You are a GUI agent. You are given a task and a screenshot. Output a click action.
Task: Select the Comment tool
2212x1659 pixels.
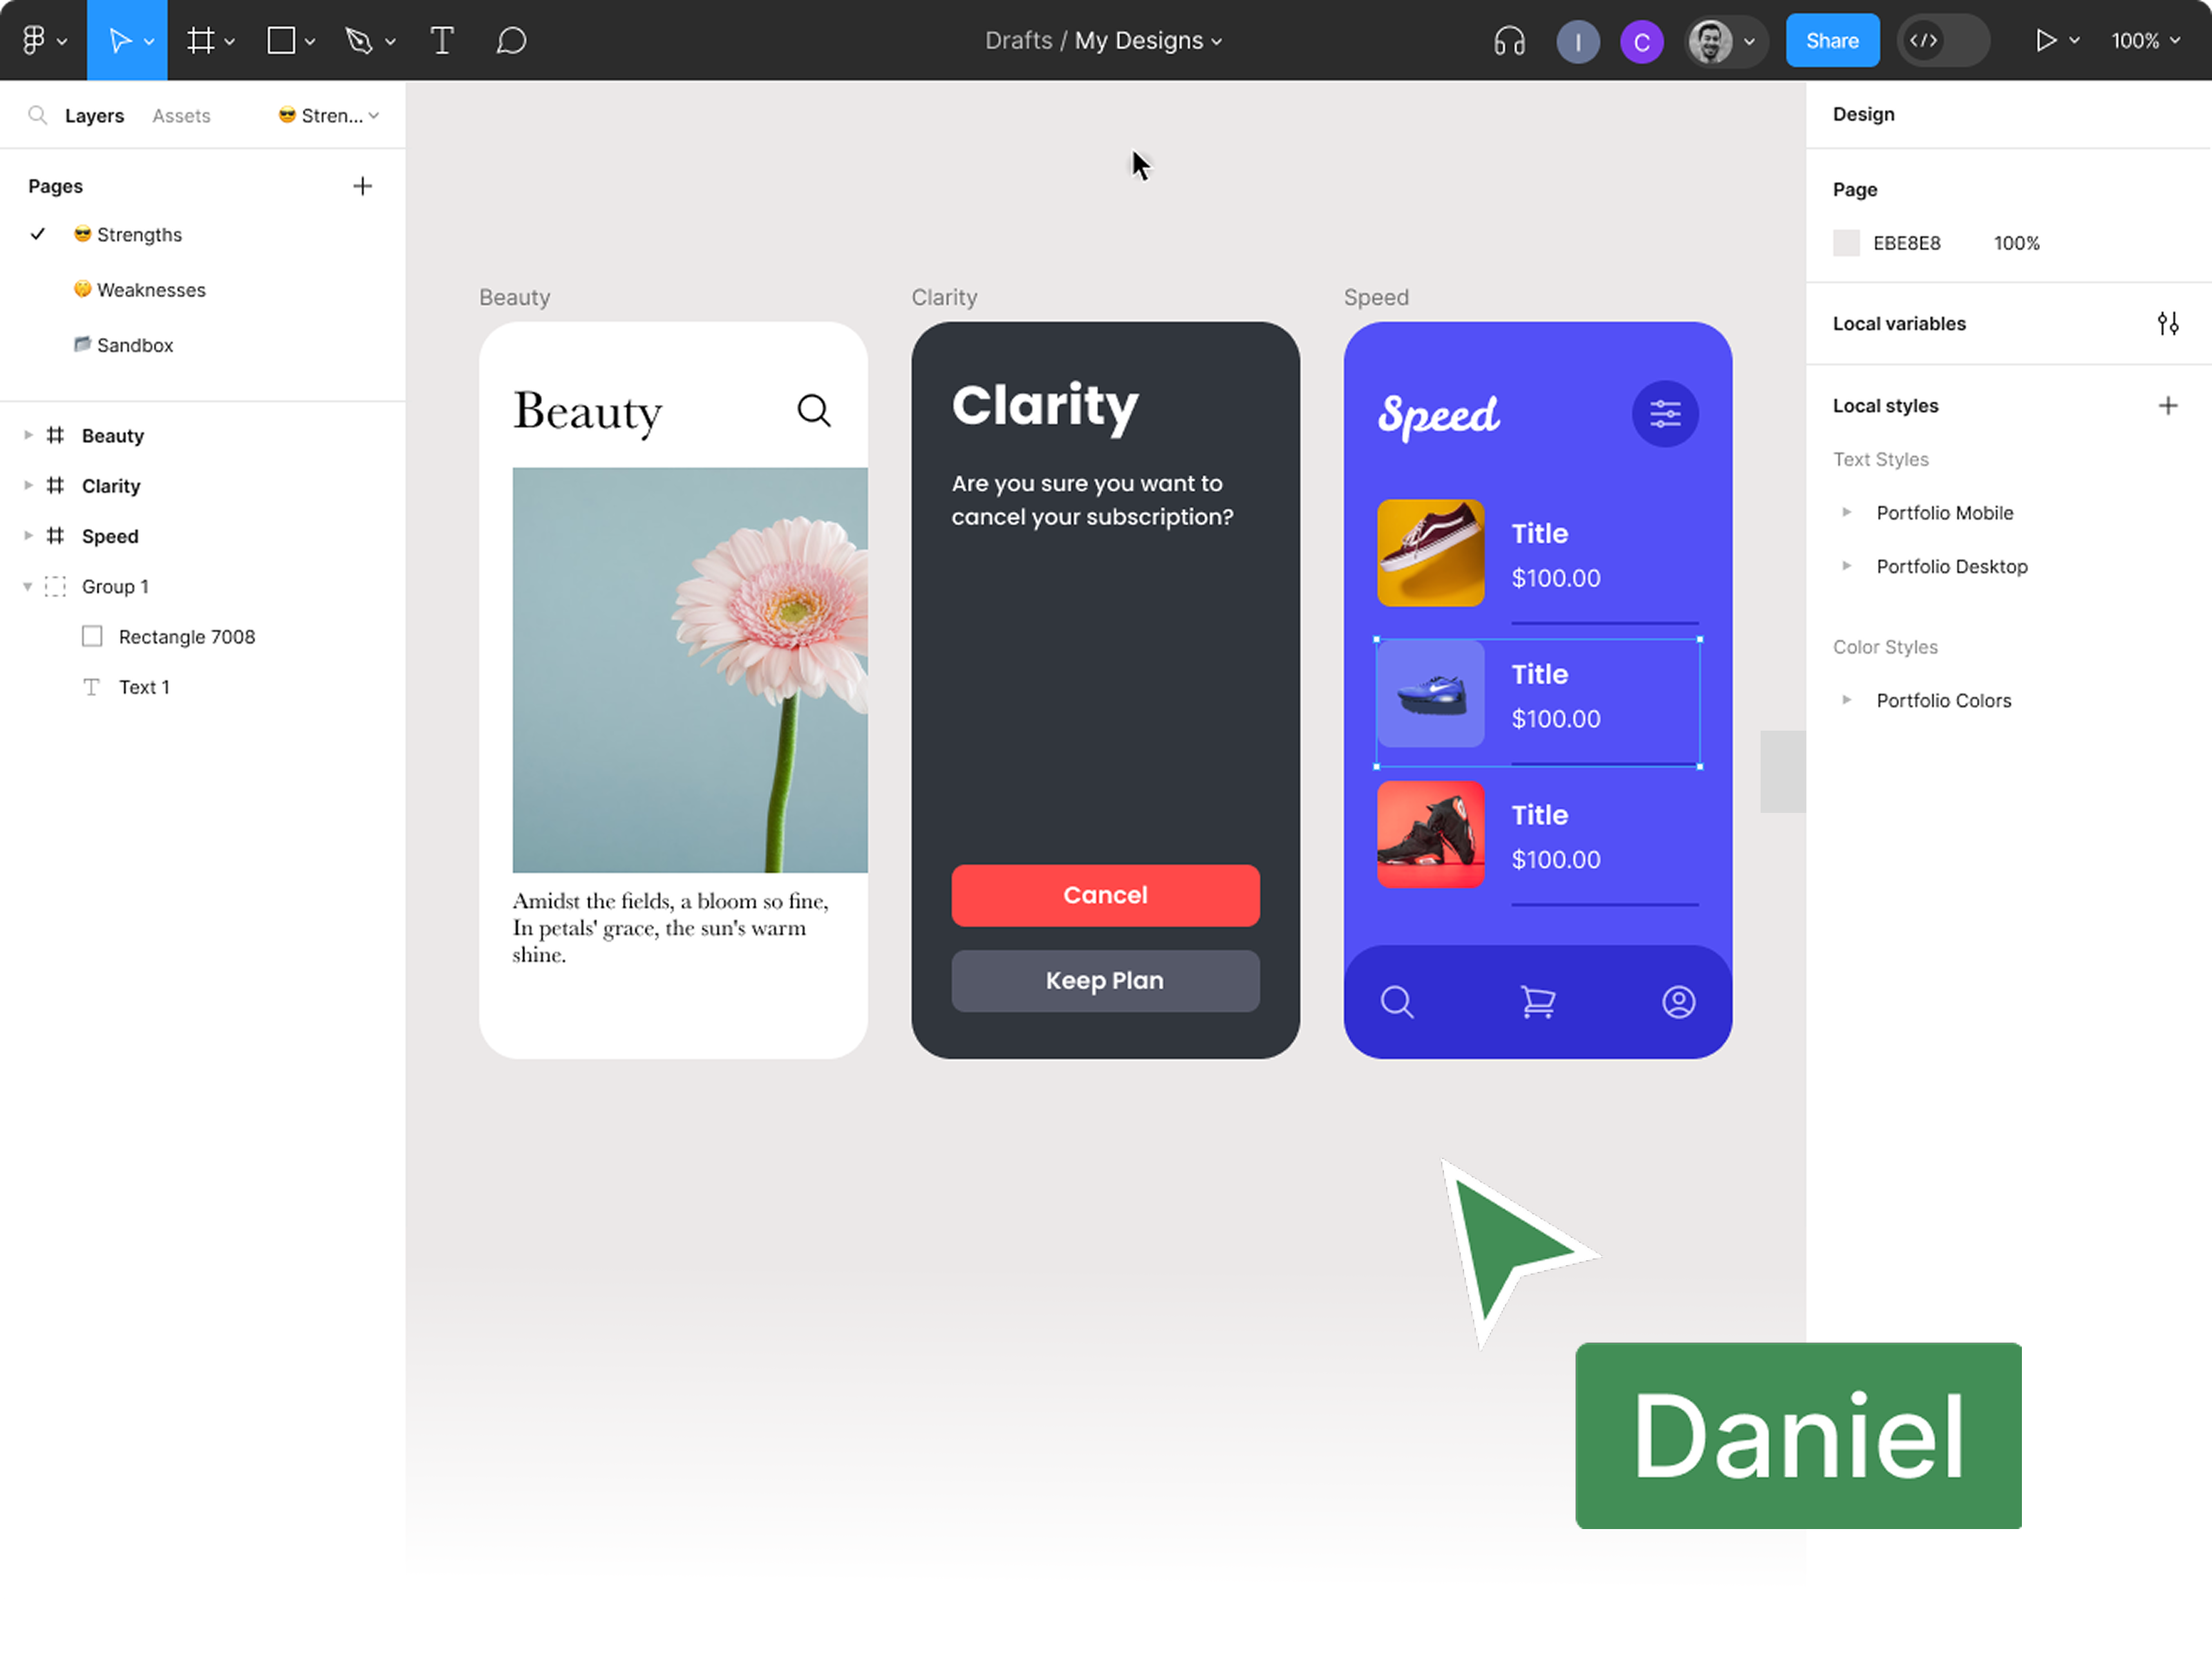[511, 41]
